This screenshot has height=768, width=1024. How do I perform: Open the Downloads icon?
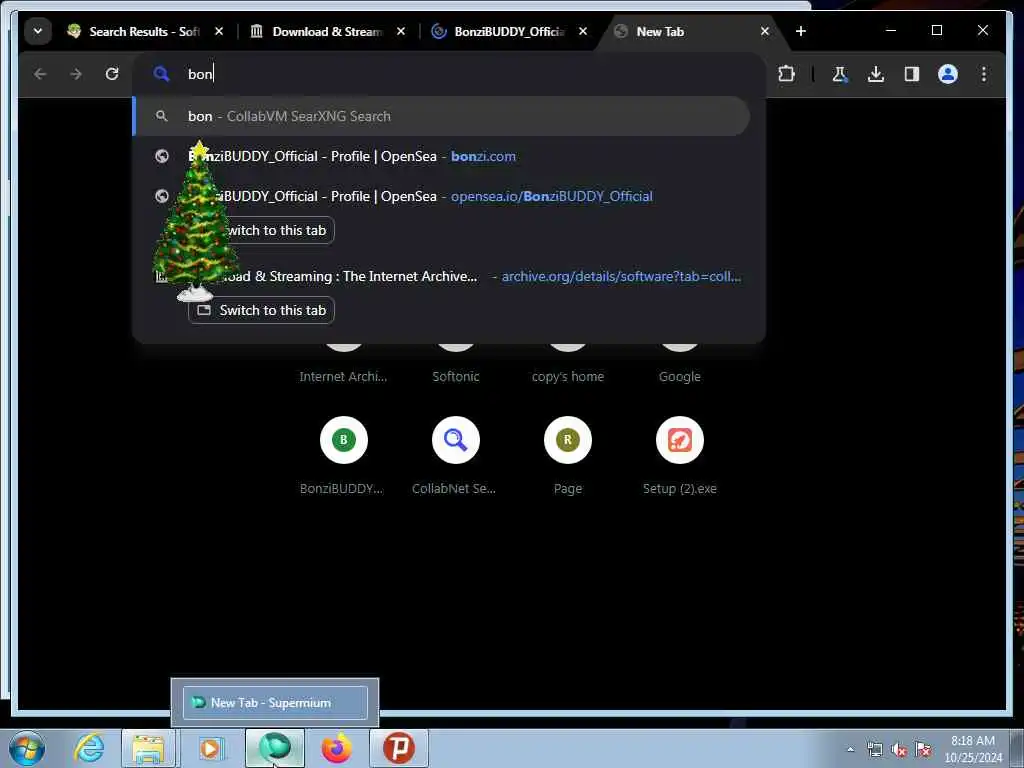click(876, 74)
